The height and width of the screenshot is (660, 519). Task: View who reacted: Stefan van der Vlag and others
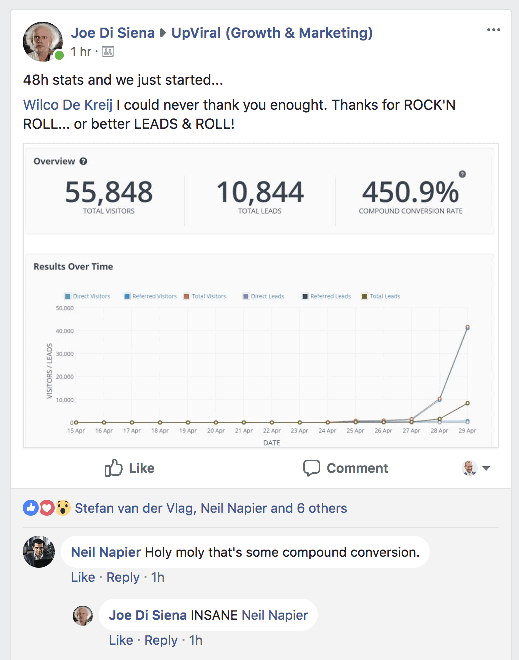tap(211, 508)
